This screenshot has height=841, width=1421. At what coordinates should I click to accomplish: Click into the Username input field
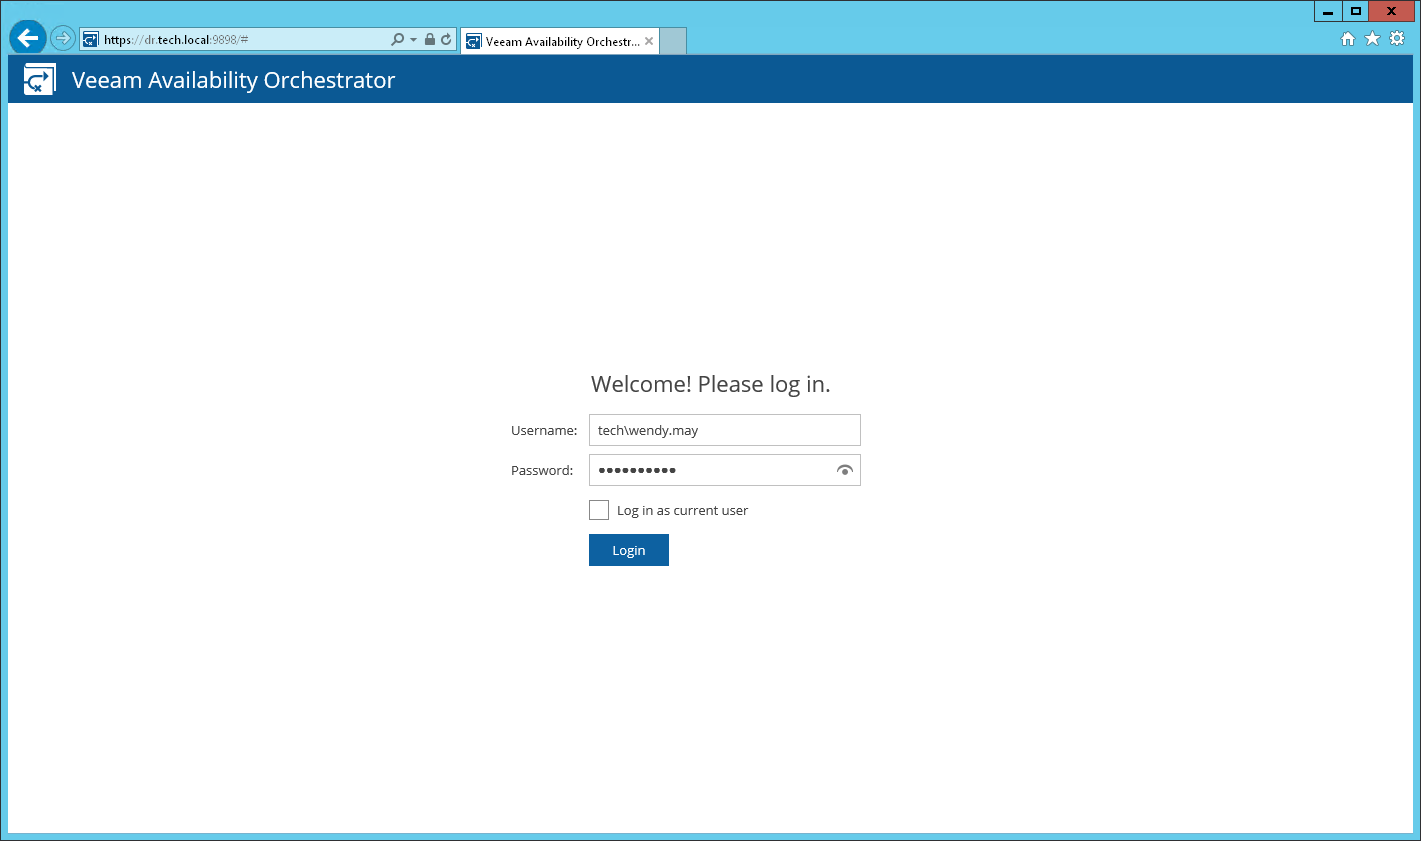[725, 430]
